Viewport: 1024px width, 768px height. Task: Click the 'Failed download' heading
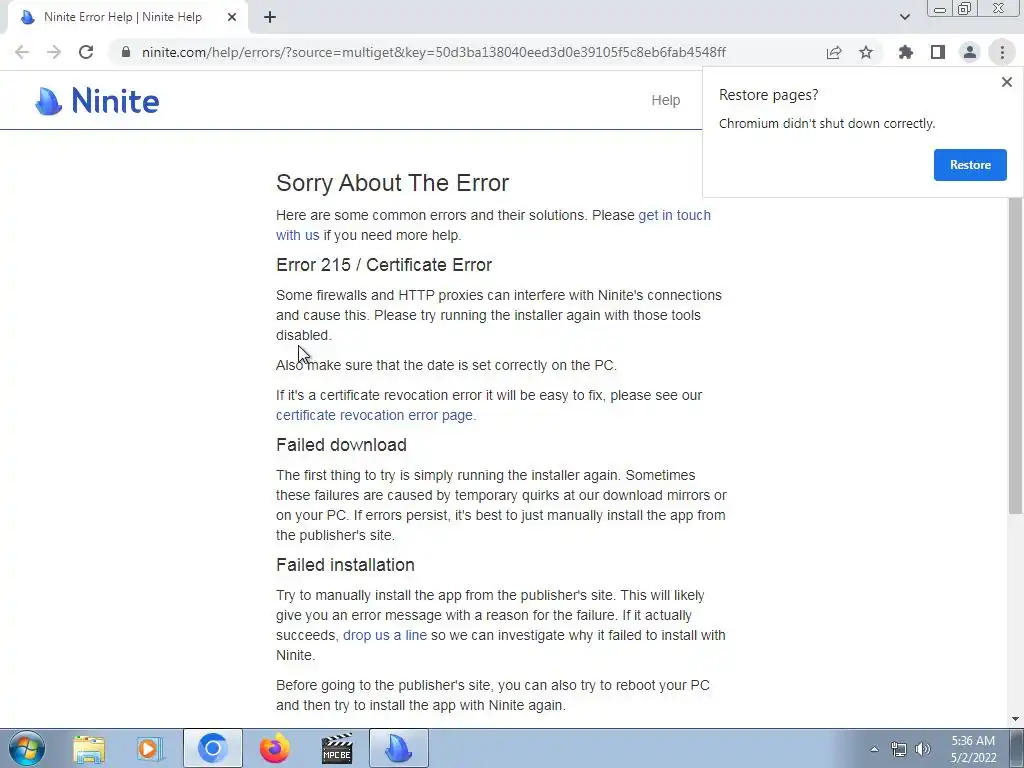pyautogui.click(x=342, y=445)
